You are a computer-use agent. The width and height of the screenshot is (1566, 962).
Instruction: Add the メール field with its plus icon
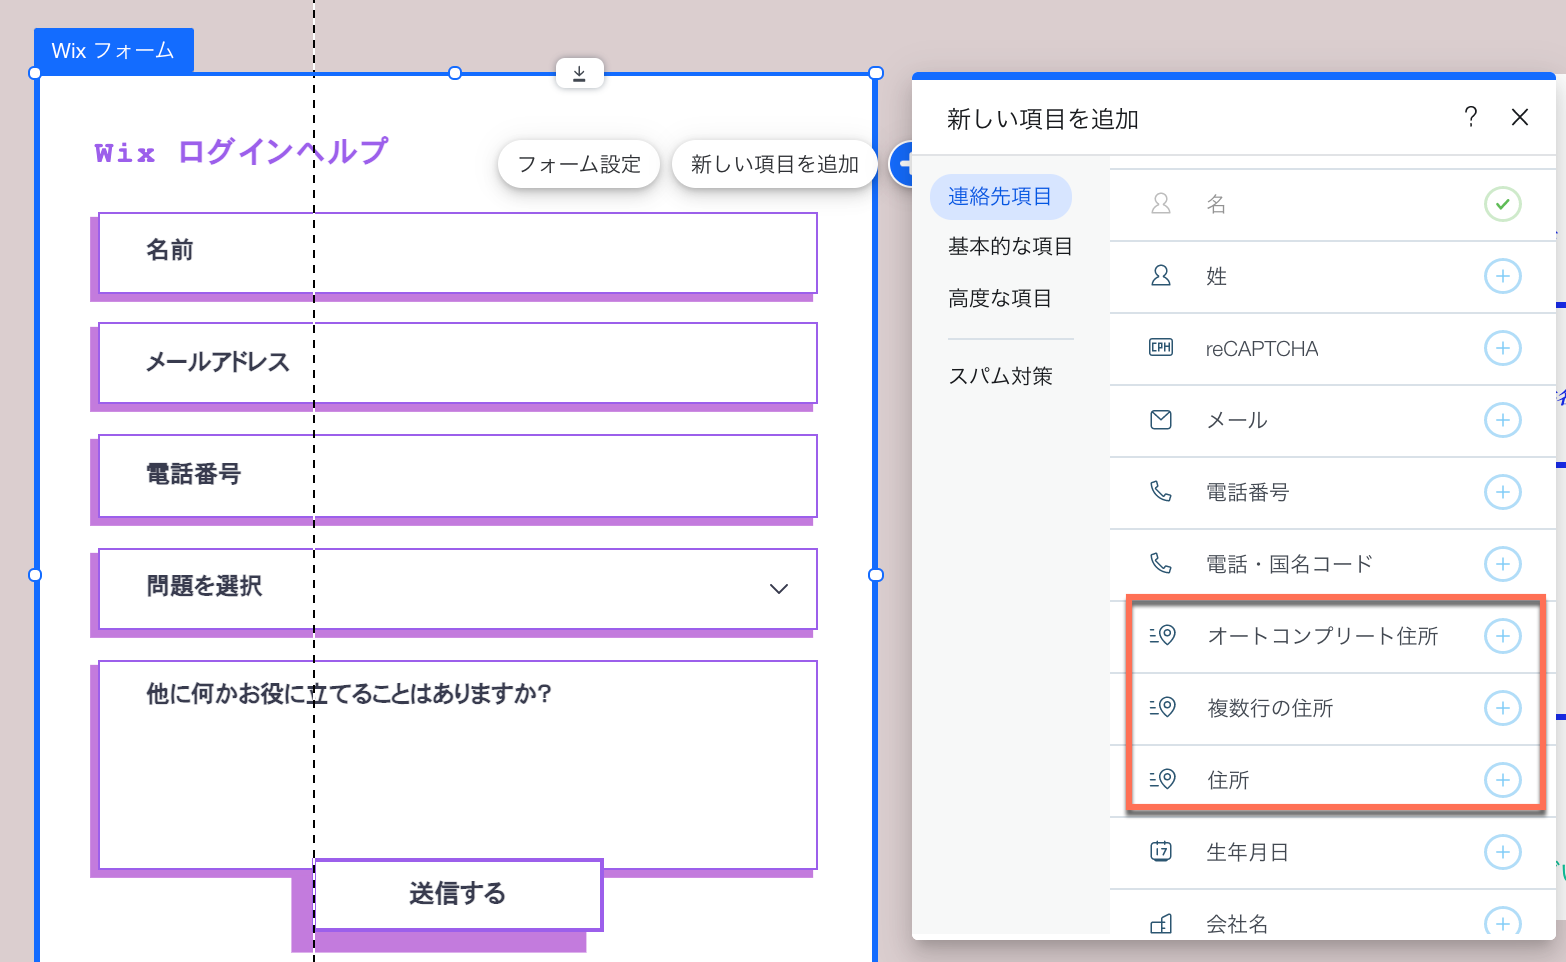pos(1502,420)
